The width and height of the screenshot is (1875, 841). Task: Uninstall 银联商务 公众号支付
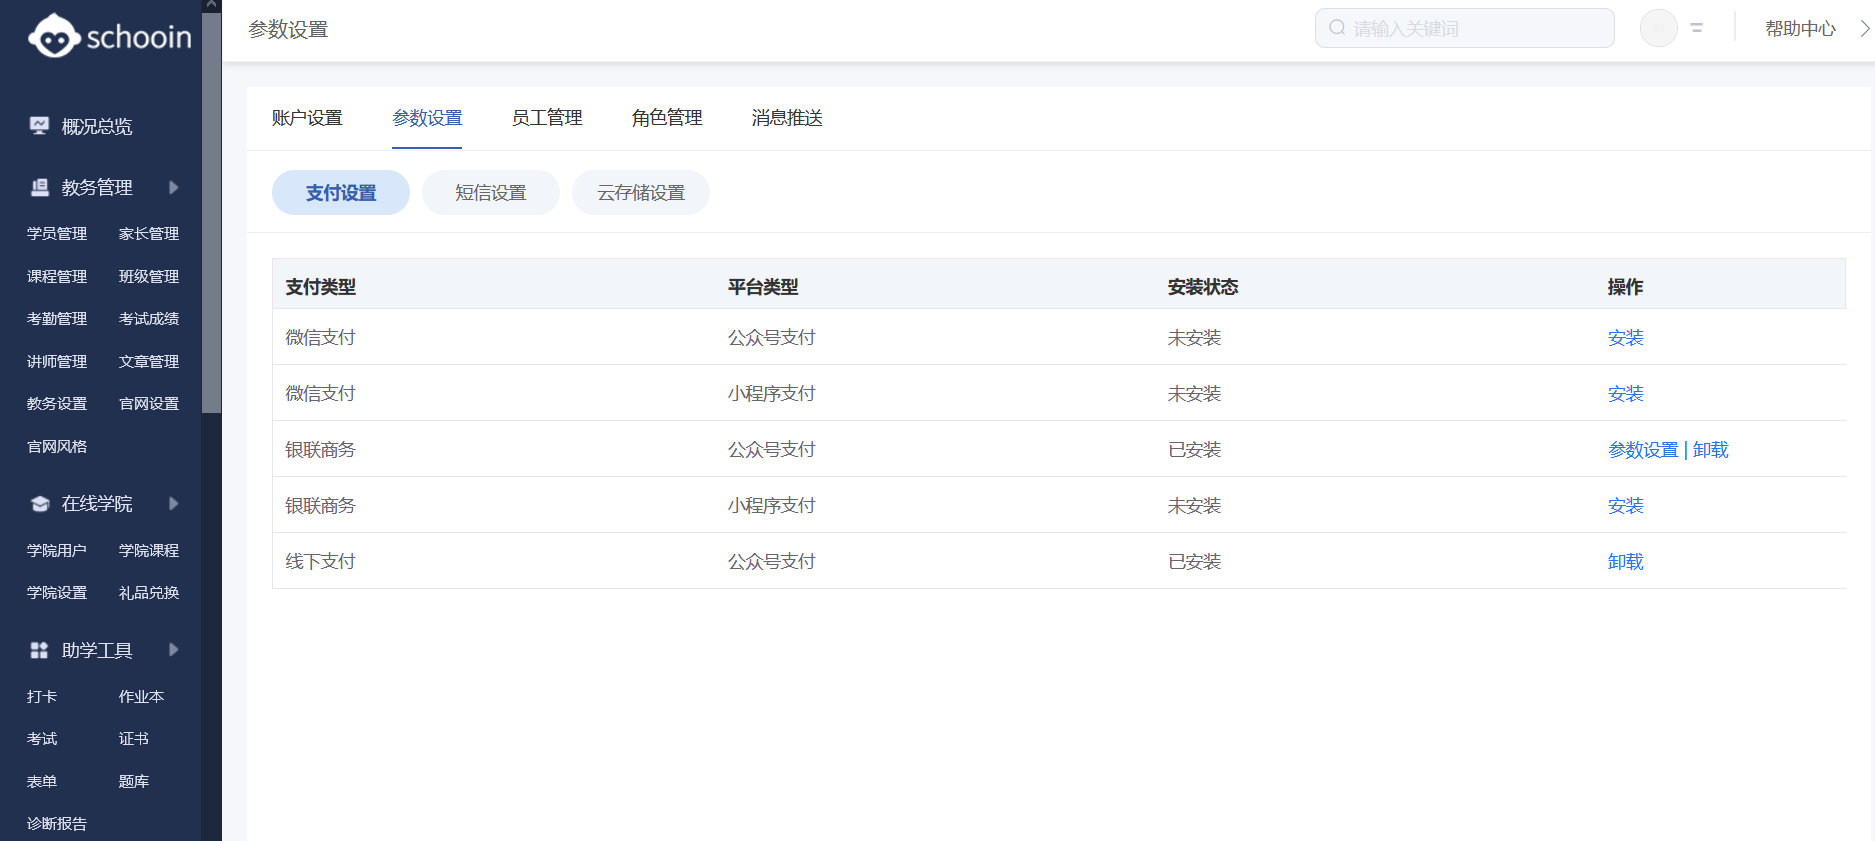coord(1710,450)
